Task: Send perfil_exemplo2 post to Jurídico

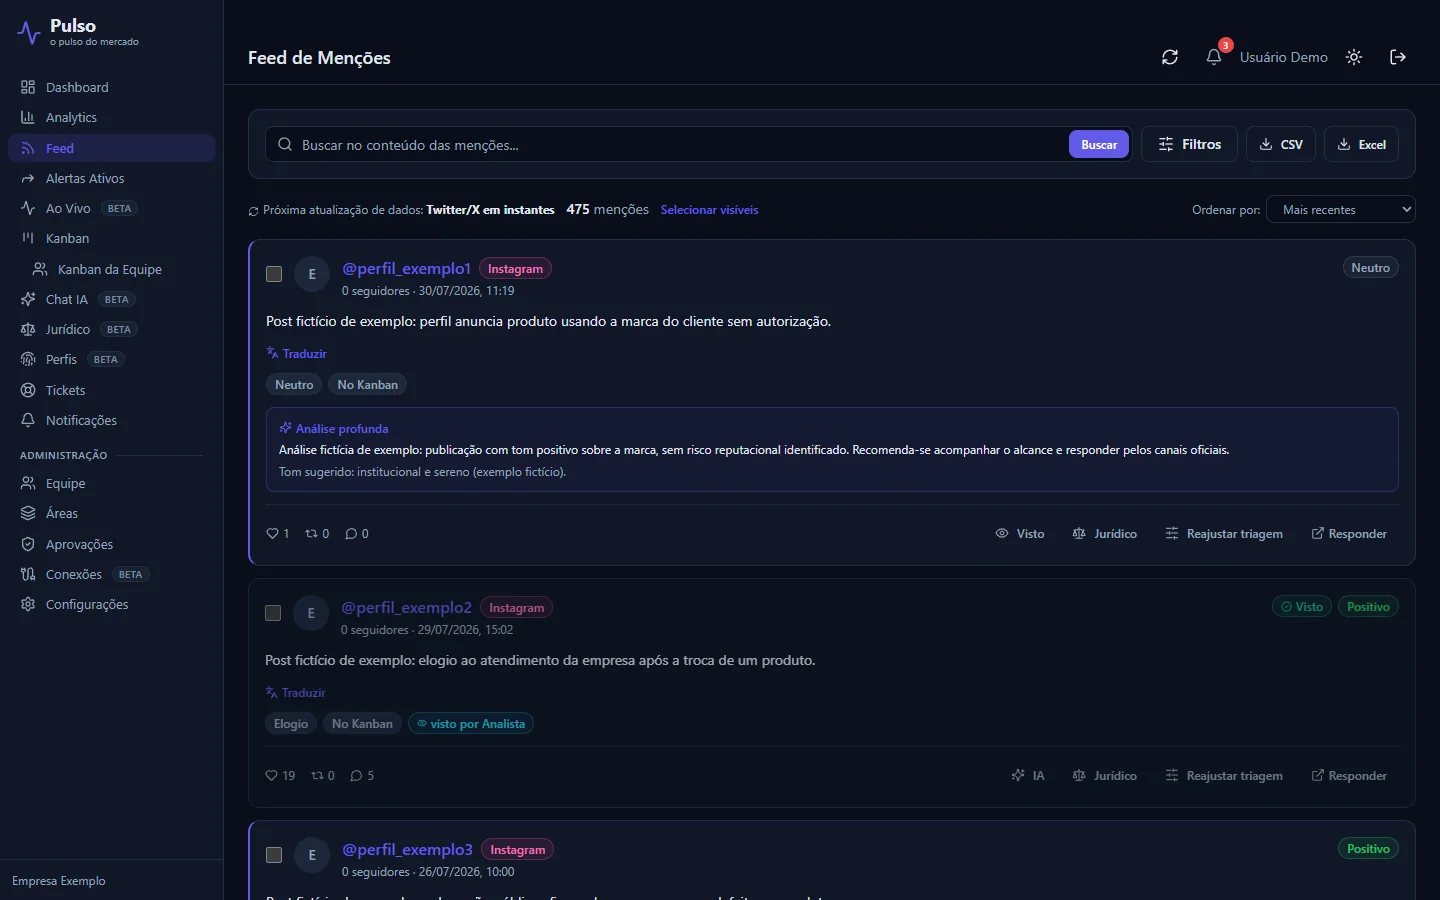Action: (1105, 776)
